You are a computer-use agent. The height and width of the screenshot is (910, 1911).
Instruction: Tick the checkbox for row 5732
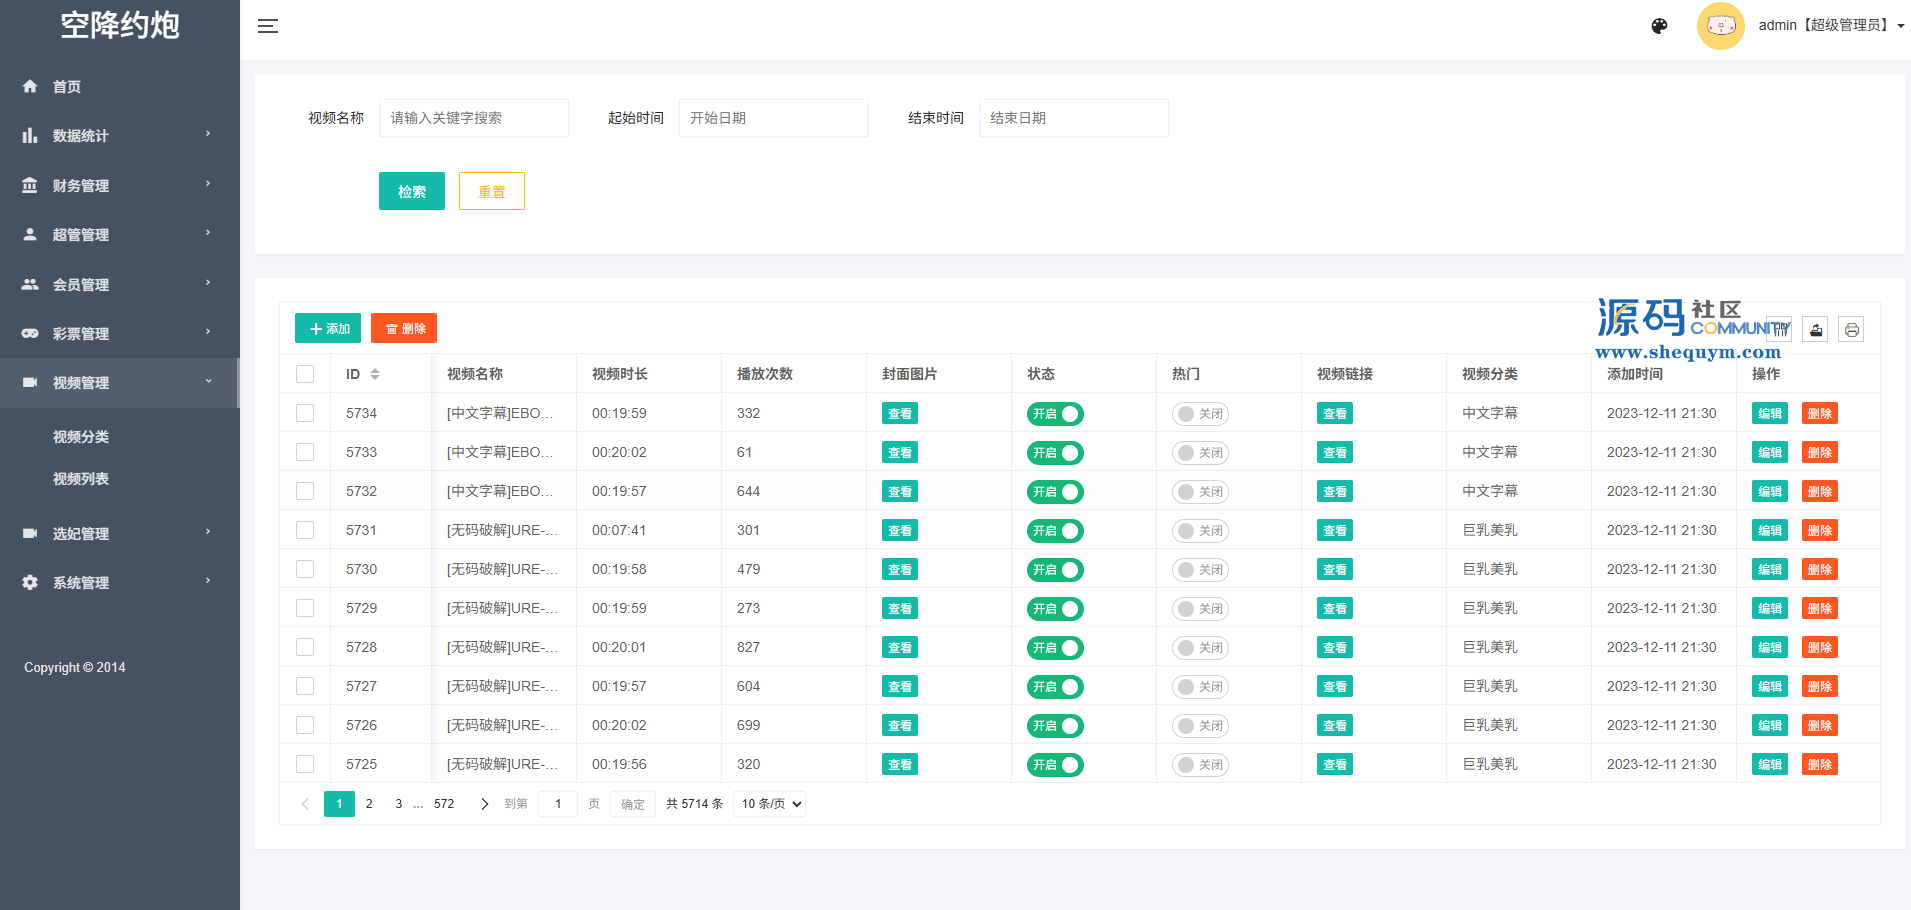(x=305, y=492)
